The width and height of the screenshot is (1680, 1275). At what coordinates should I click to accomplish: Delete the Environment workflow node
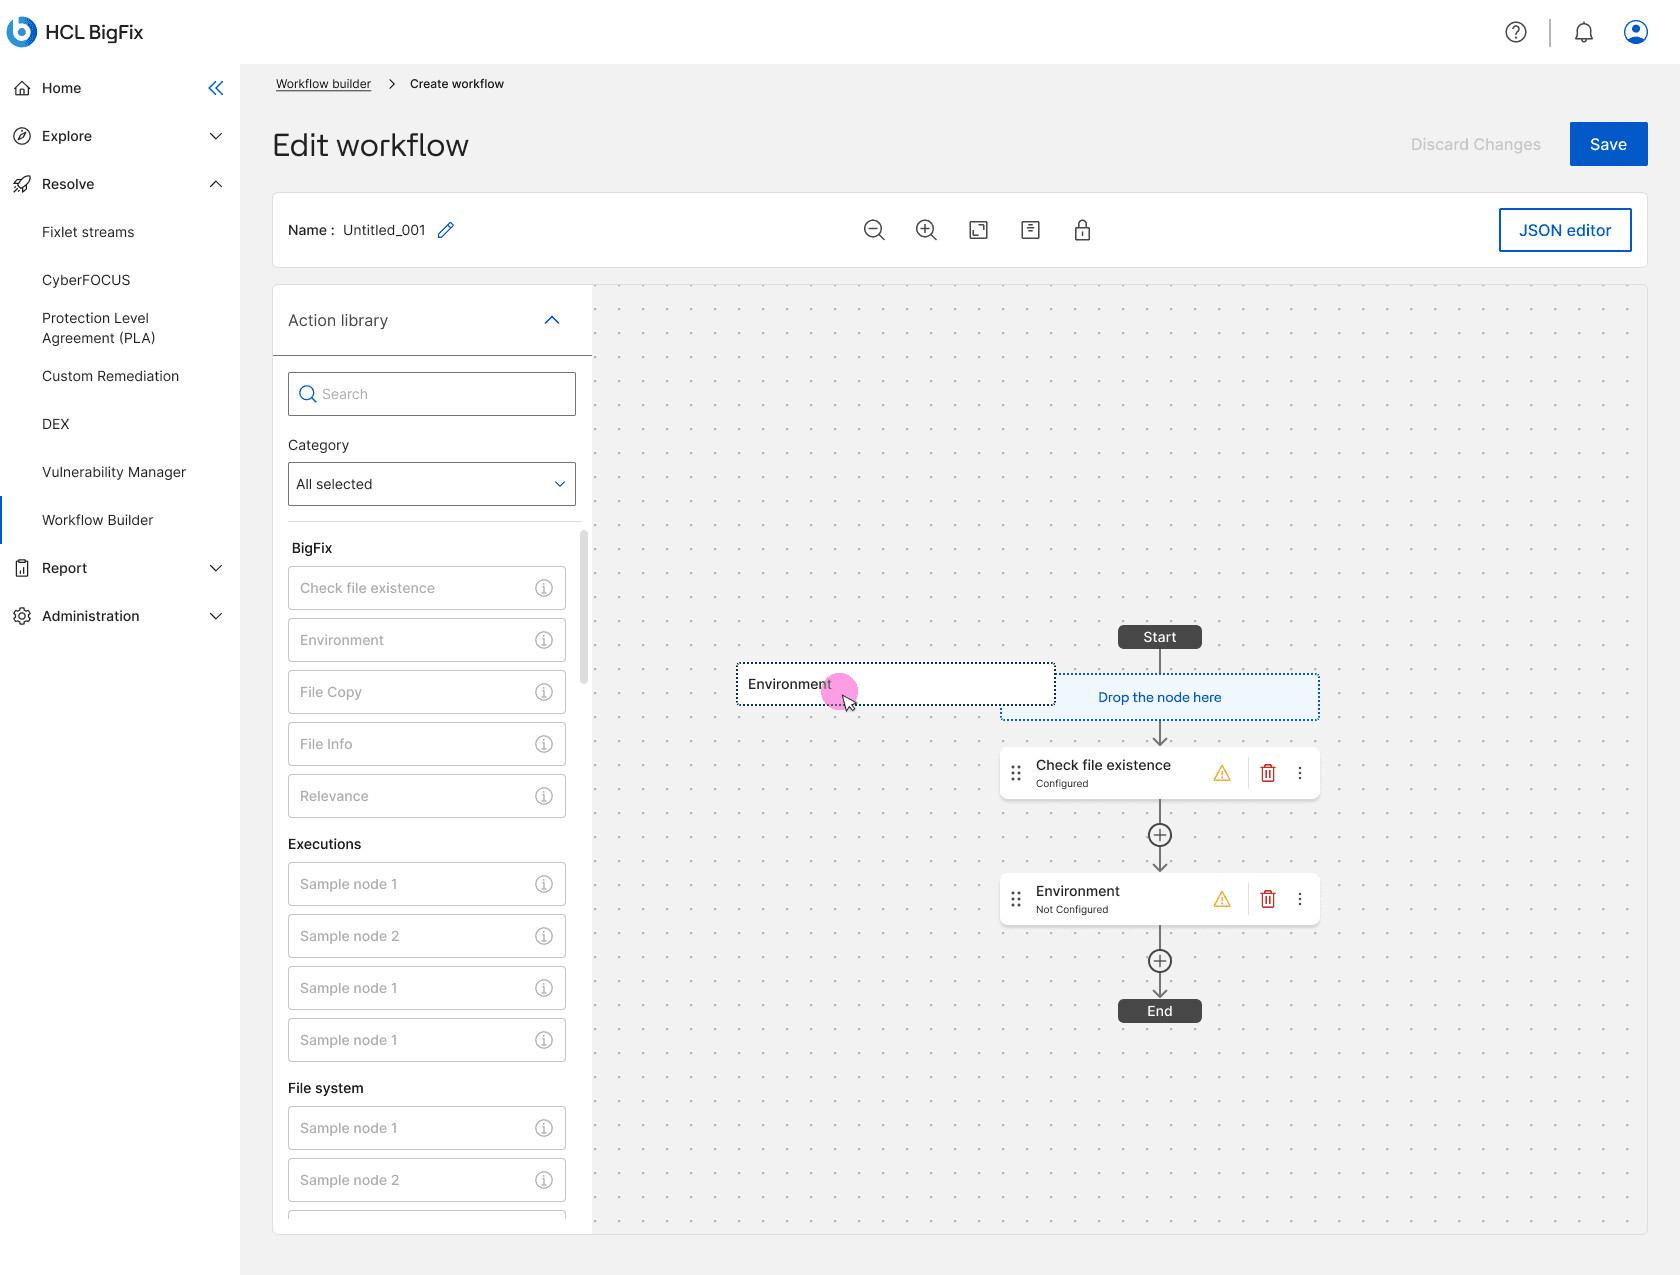[1268, 899]
